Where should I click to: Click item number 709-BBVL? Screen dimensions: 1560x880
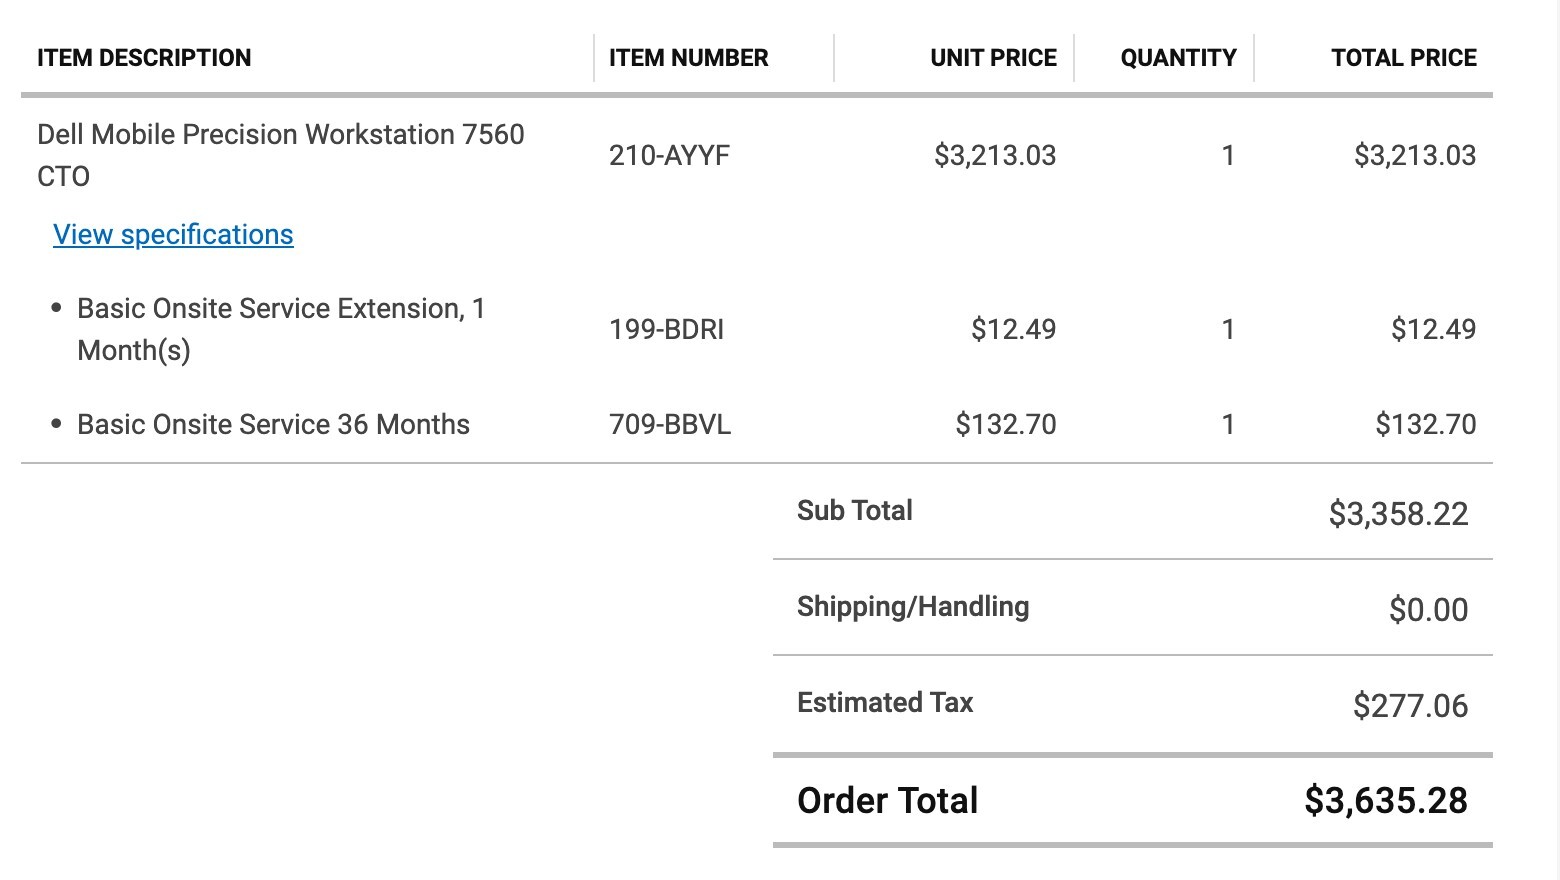click(x=670, y=424)
